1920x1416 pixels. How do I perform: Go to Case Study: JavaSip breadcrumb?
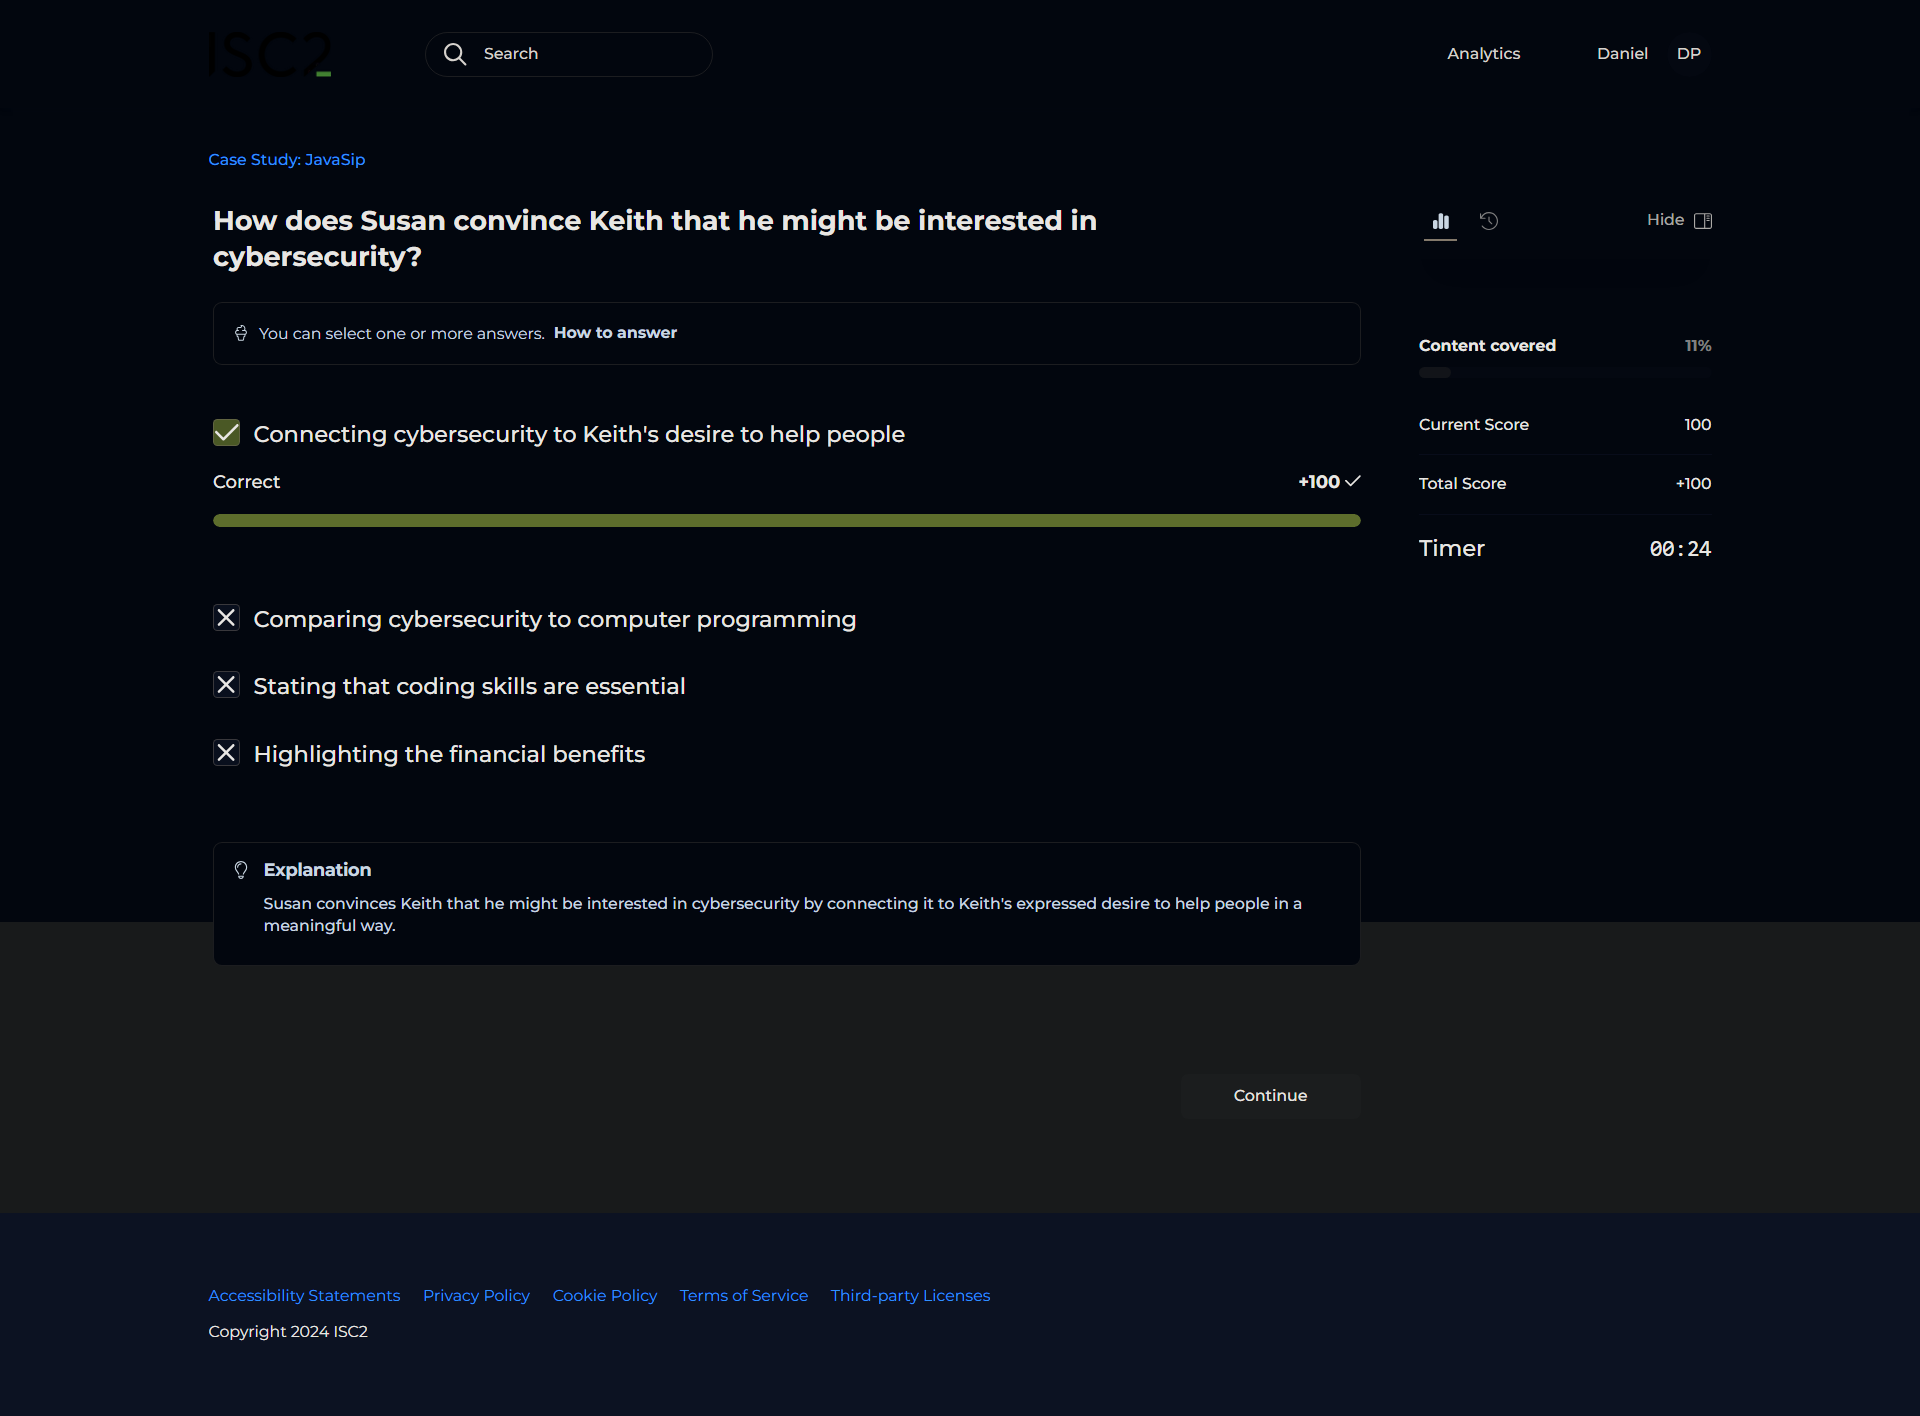tap(286, 160)
